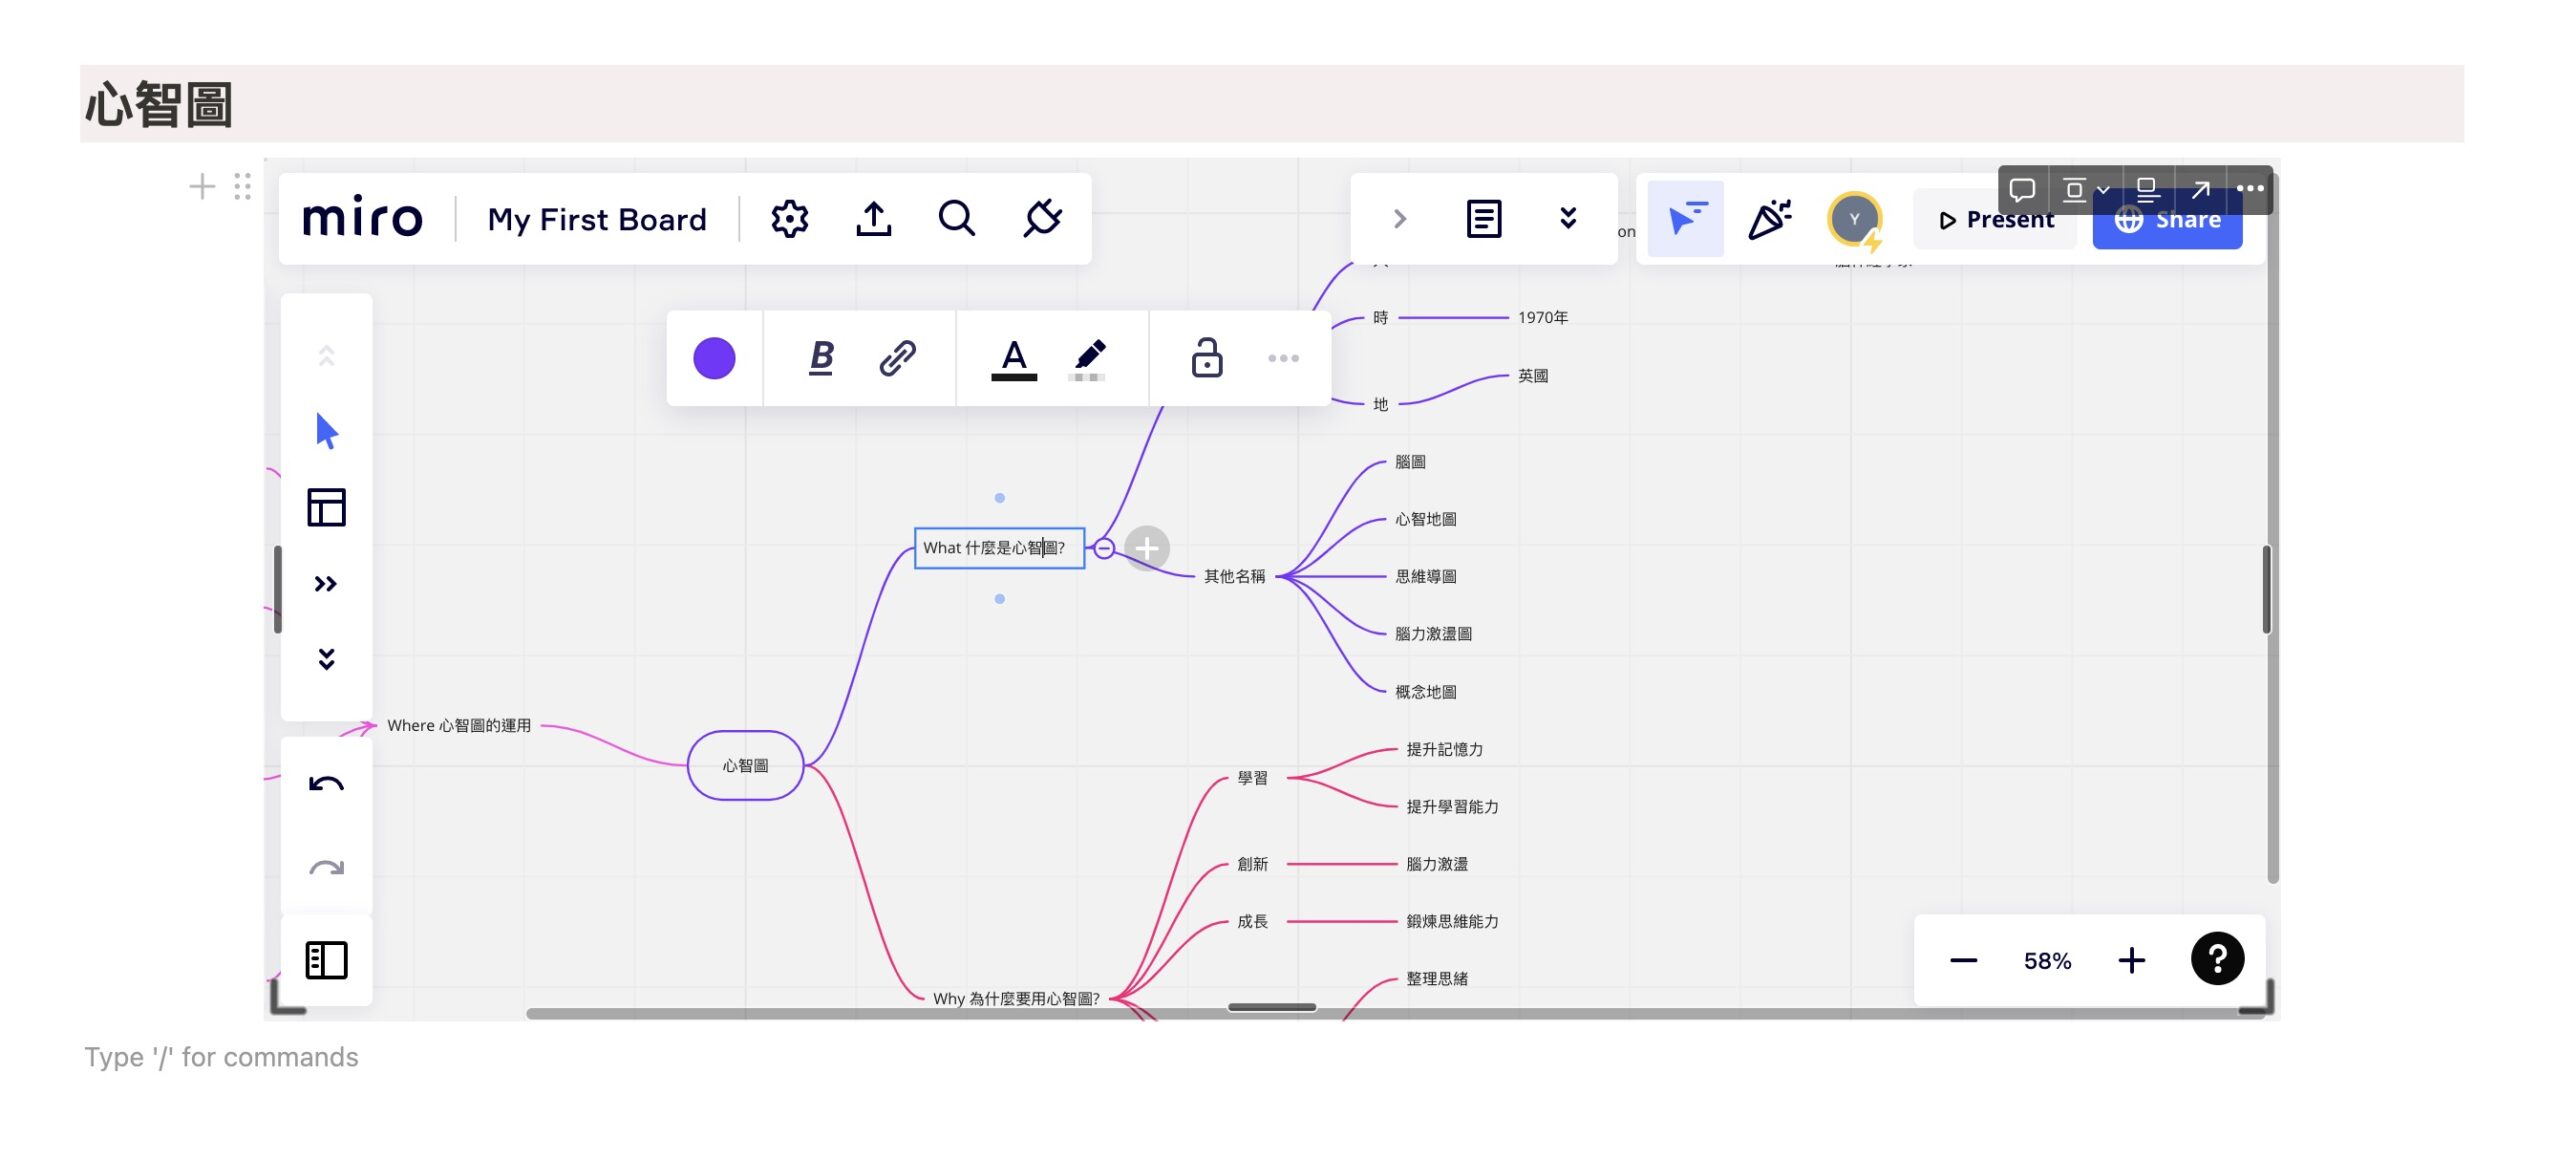Screen dimensions: 2560x1160
Task: Toggle the lock on selected node
Action: point(1206,358)
